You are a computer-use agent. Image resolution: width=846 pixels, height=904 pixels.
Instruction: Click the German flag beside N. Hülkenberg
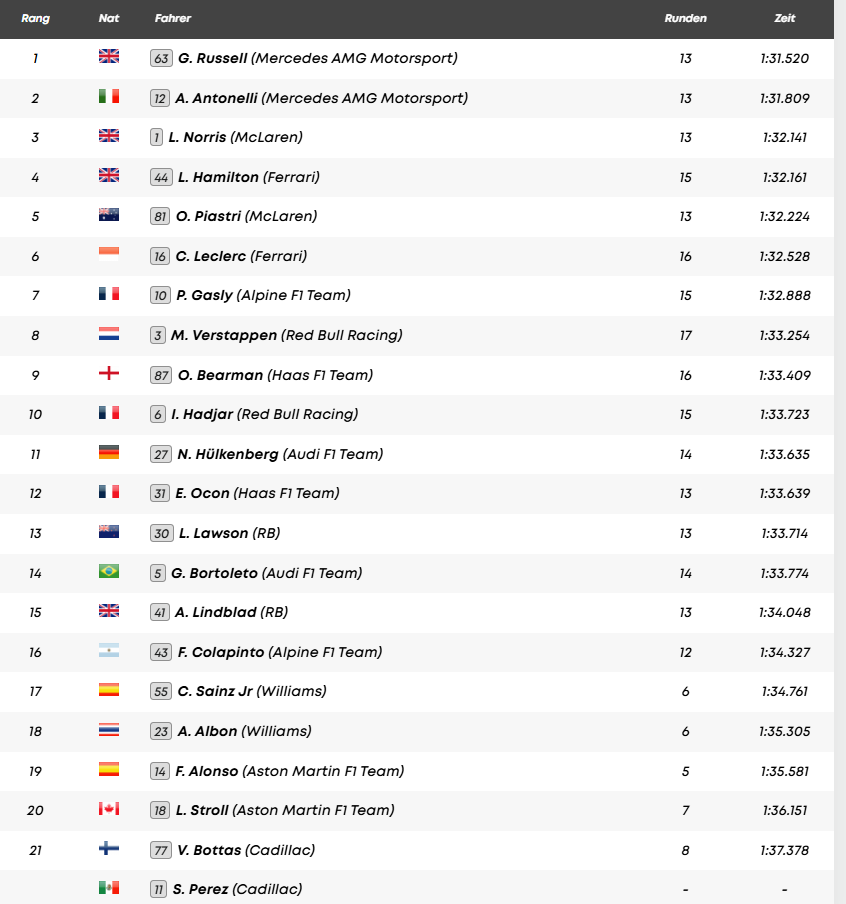tap(109, 453)
